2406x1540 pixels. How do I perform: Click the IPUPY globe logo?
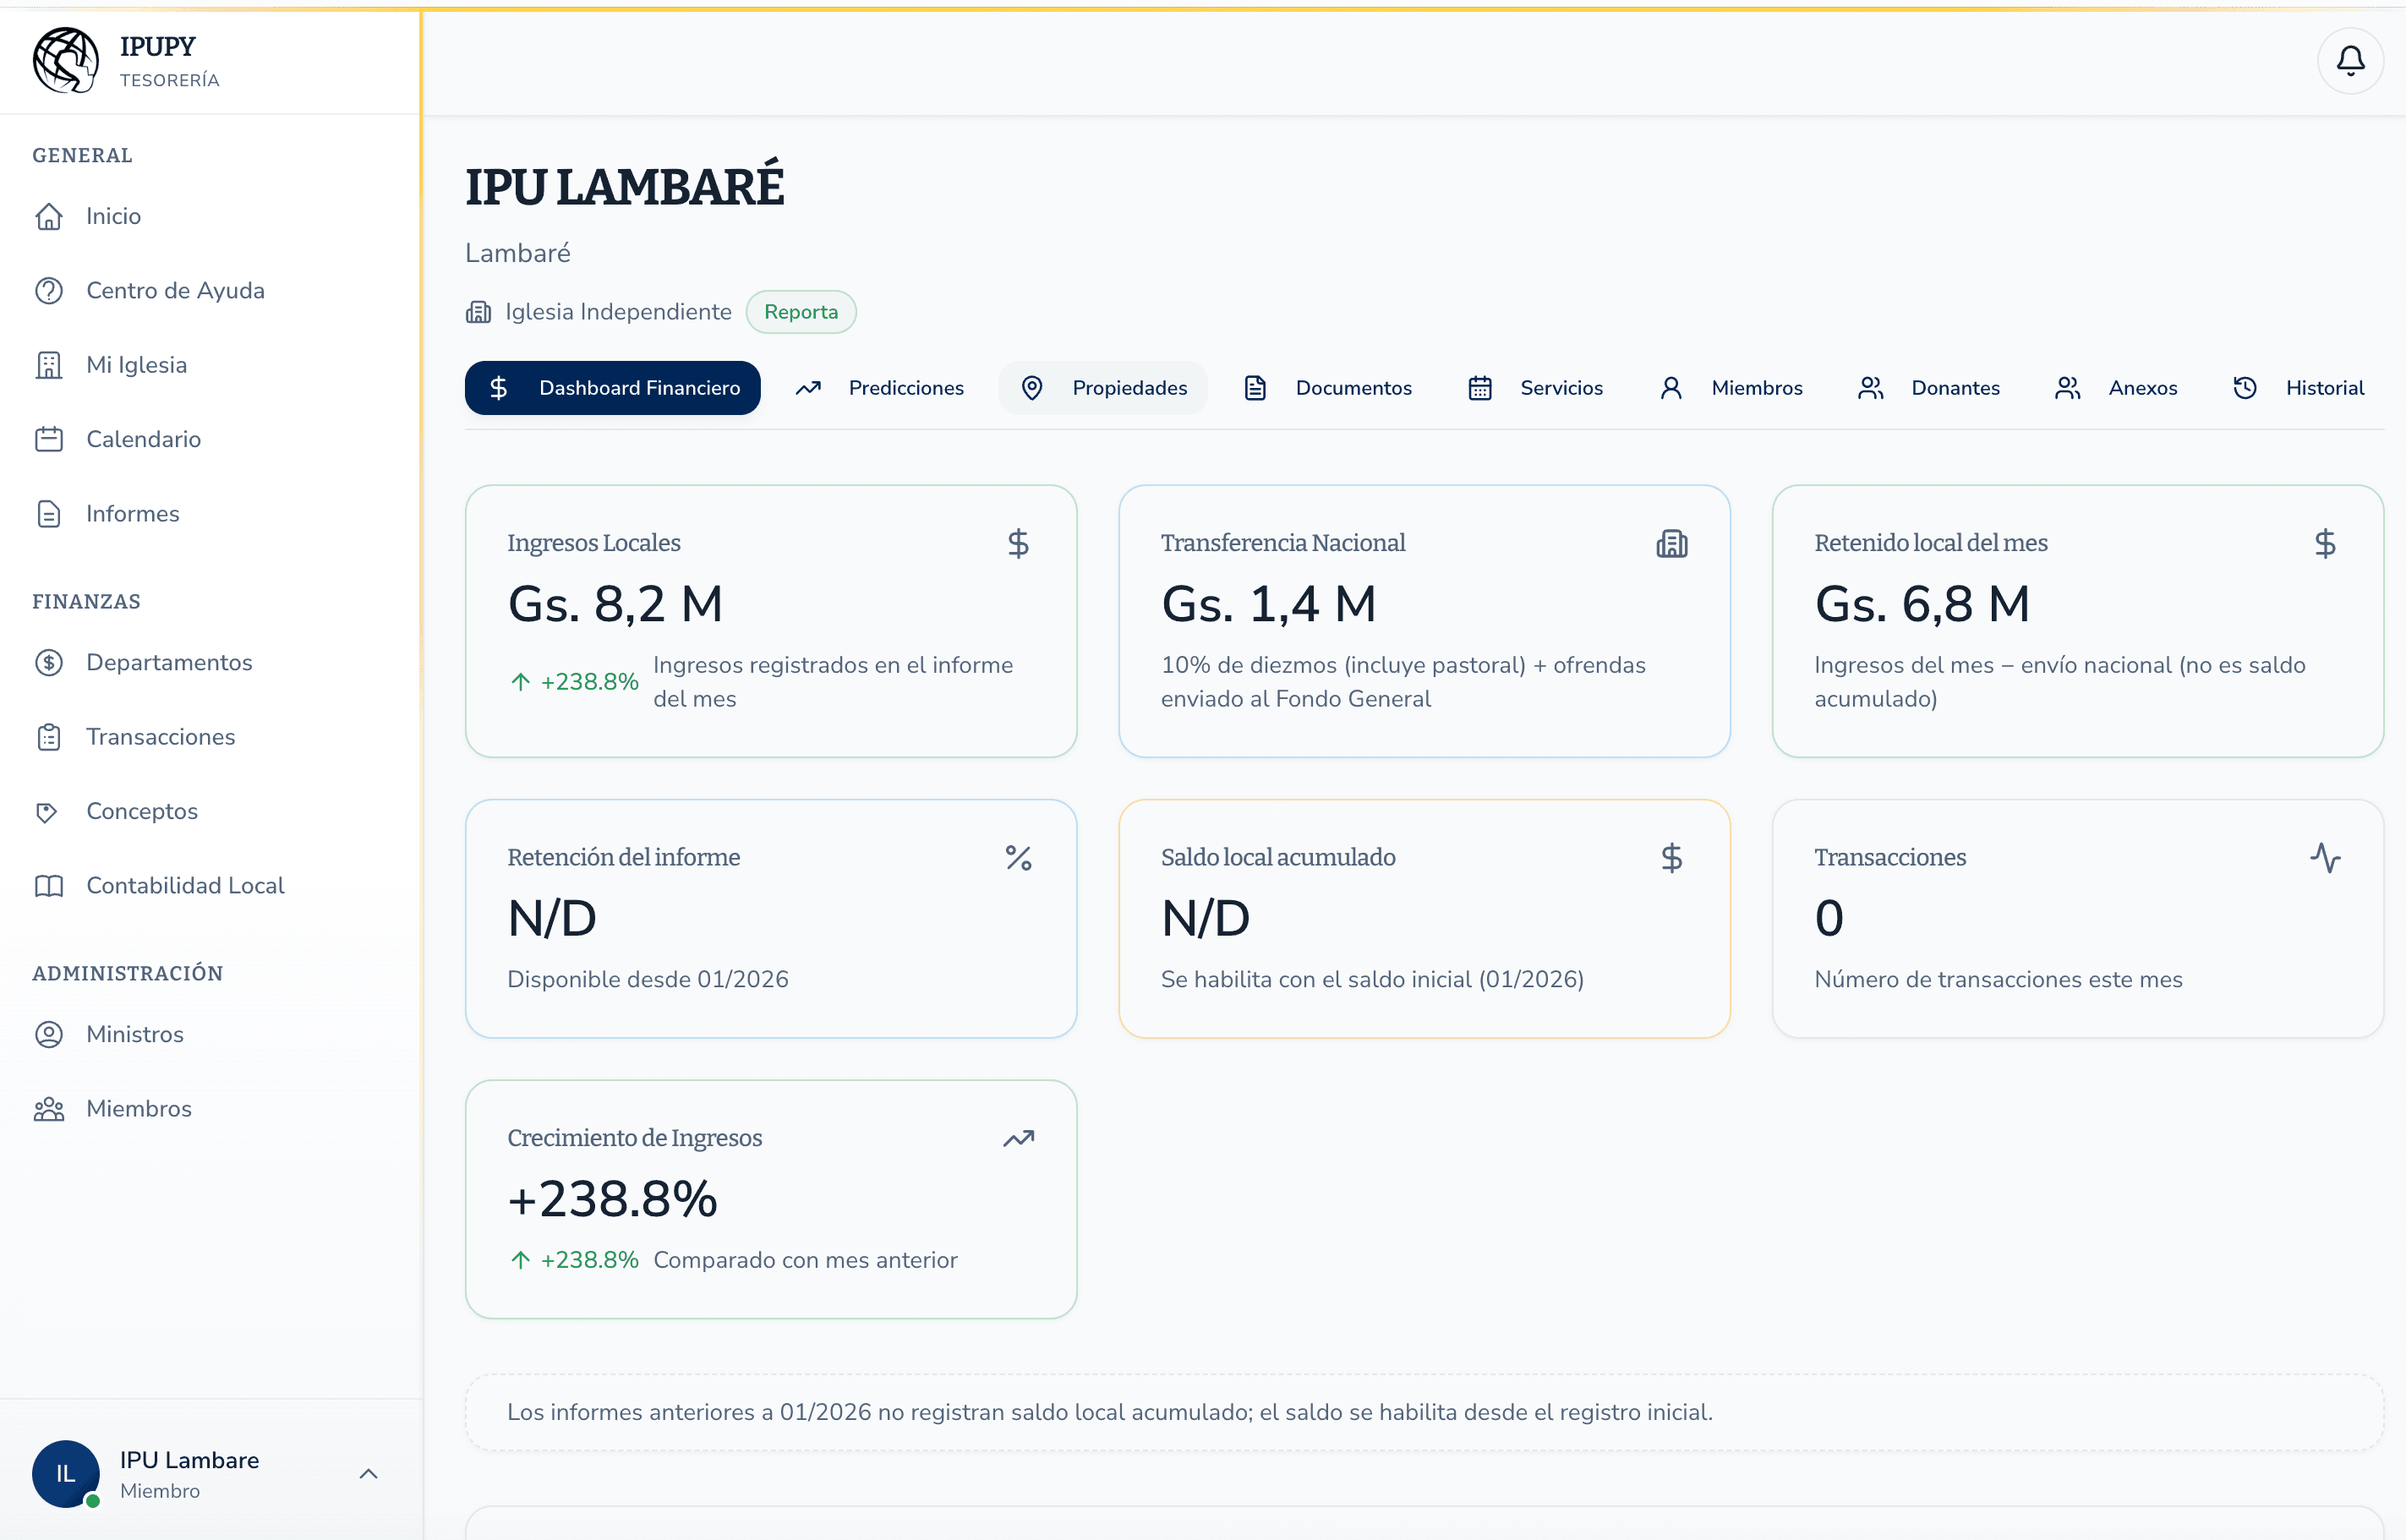pyautogui.click(x=66, y=61)
